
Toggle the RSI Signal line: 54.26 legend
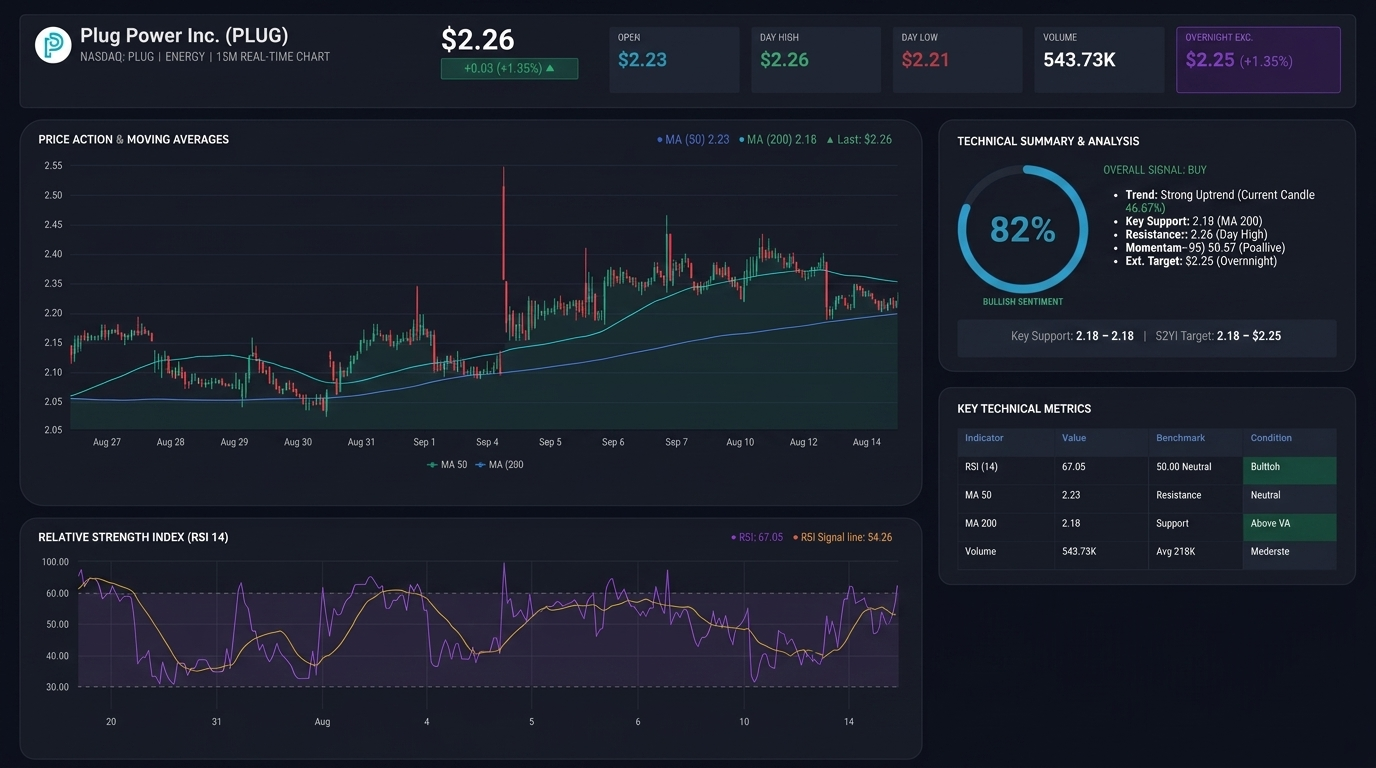[x=842, y=538]
